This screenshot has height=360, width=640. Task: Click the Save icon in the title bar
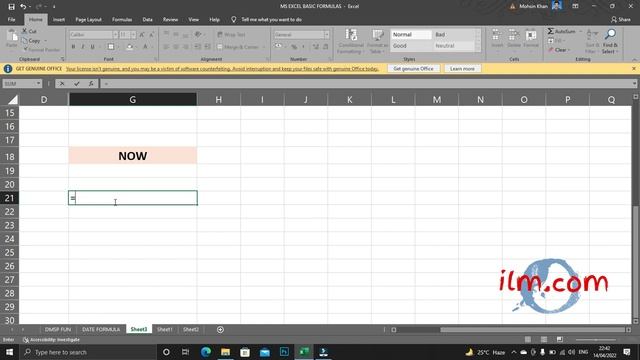click(11, 7)
